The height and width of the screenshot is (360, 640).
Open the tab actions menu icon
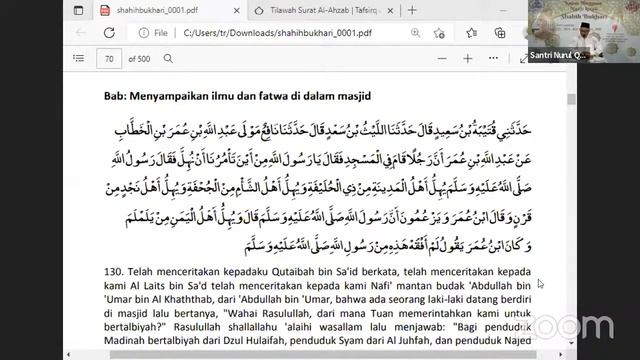click(x=78, y=10)
